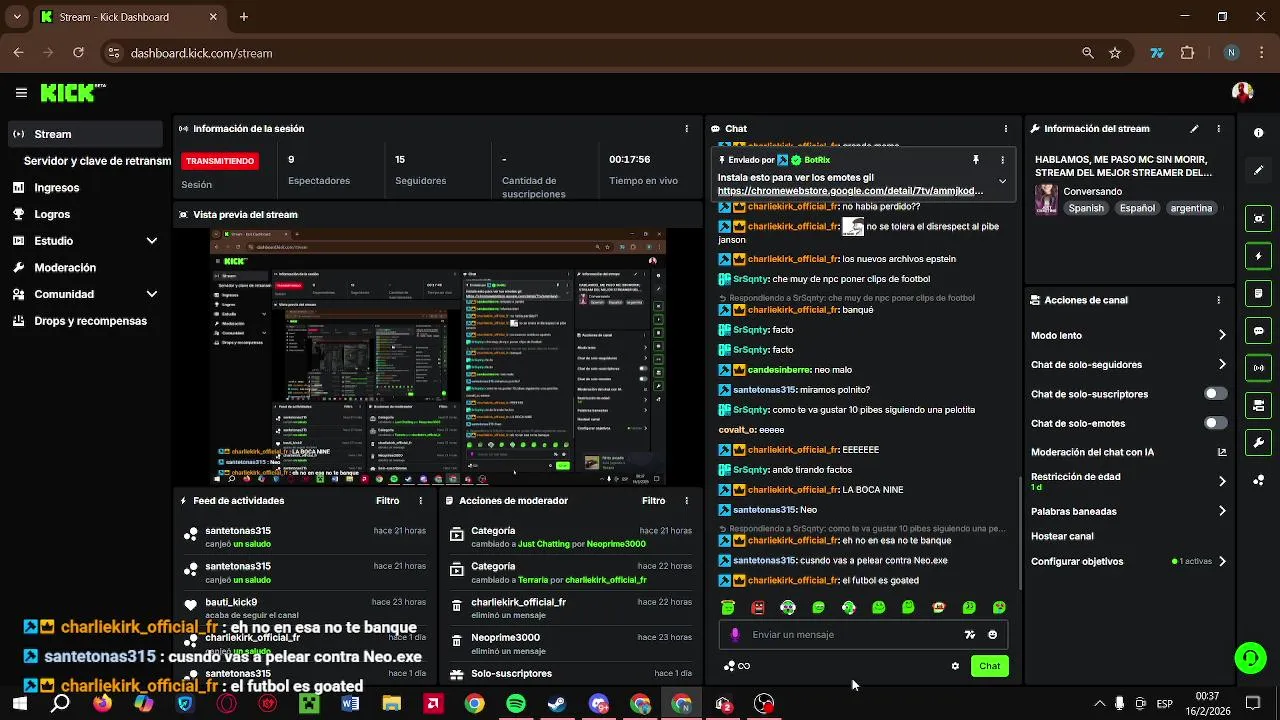
Task: Click the purple microphone icon in chat input
Action: pos(735,635)
